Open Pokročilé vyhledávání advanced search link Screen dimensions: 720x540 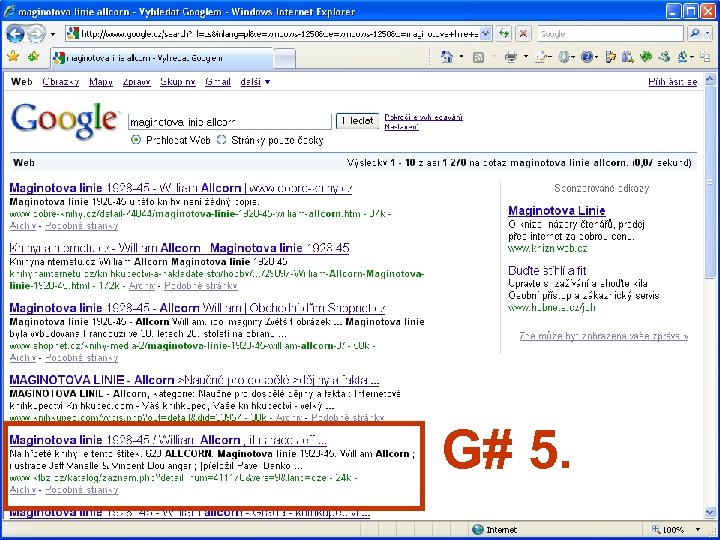click(x=423, y=117)
